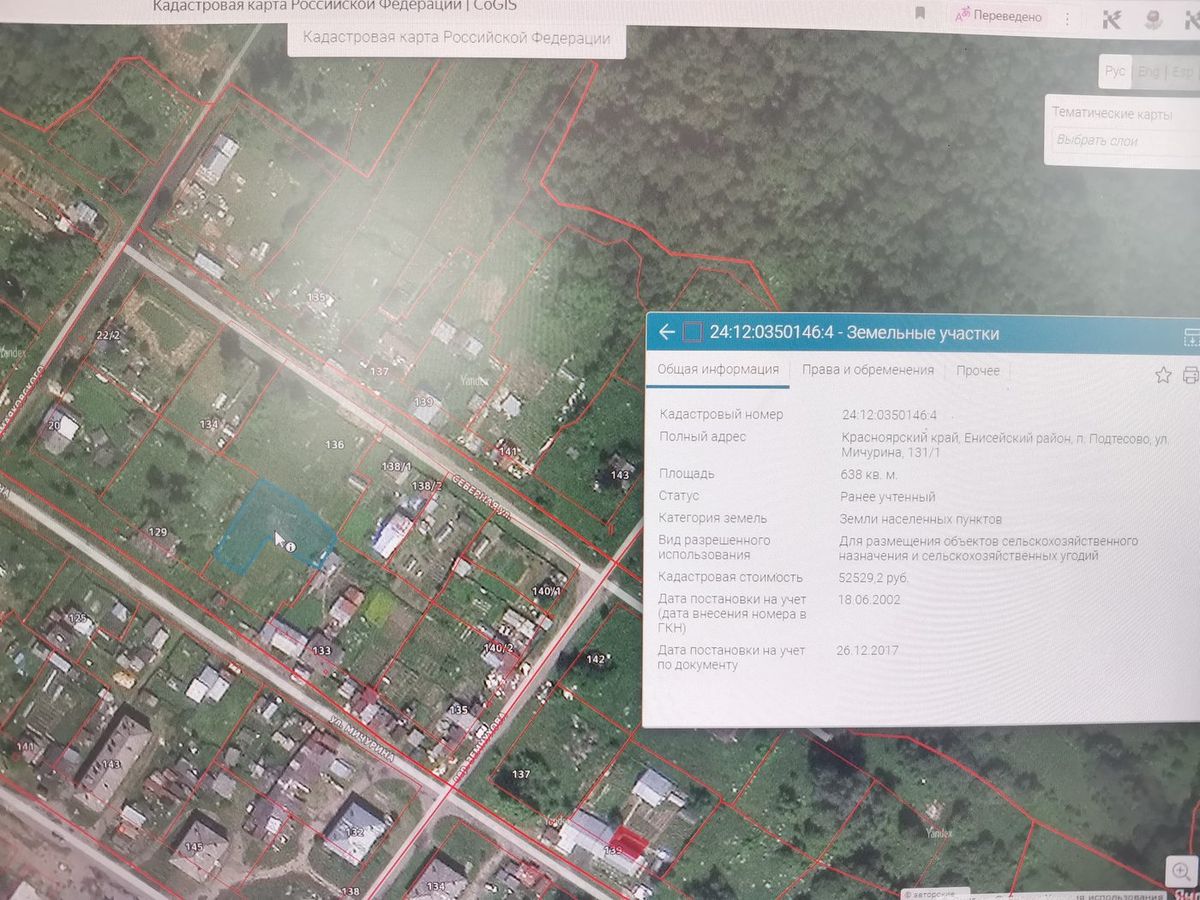Click the Кадастровый номер field label
Viewport: 1200px width, 900px height.
point(722,414)
